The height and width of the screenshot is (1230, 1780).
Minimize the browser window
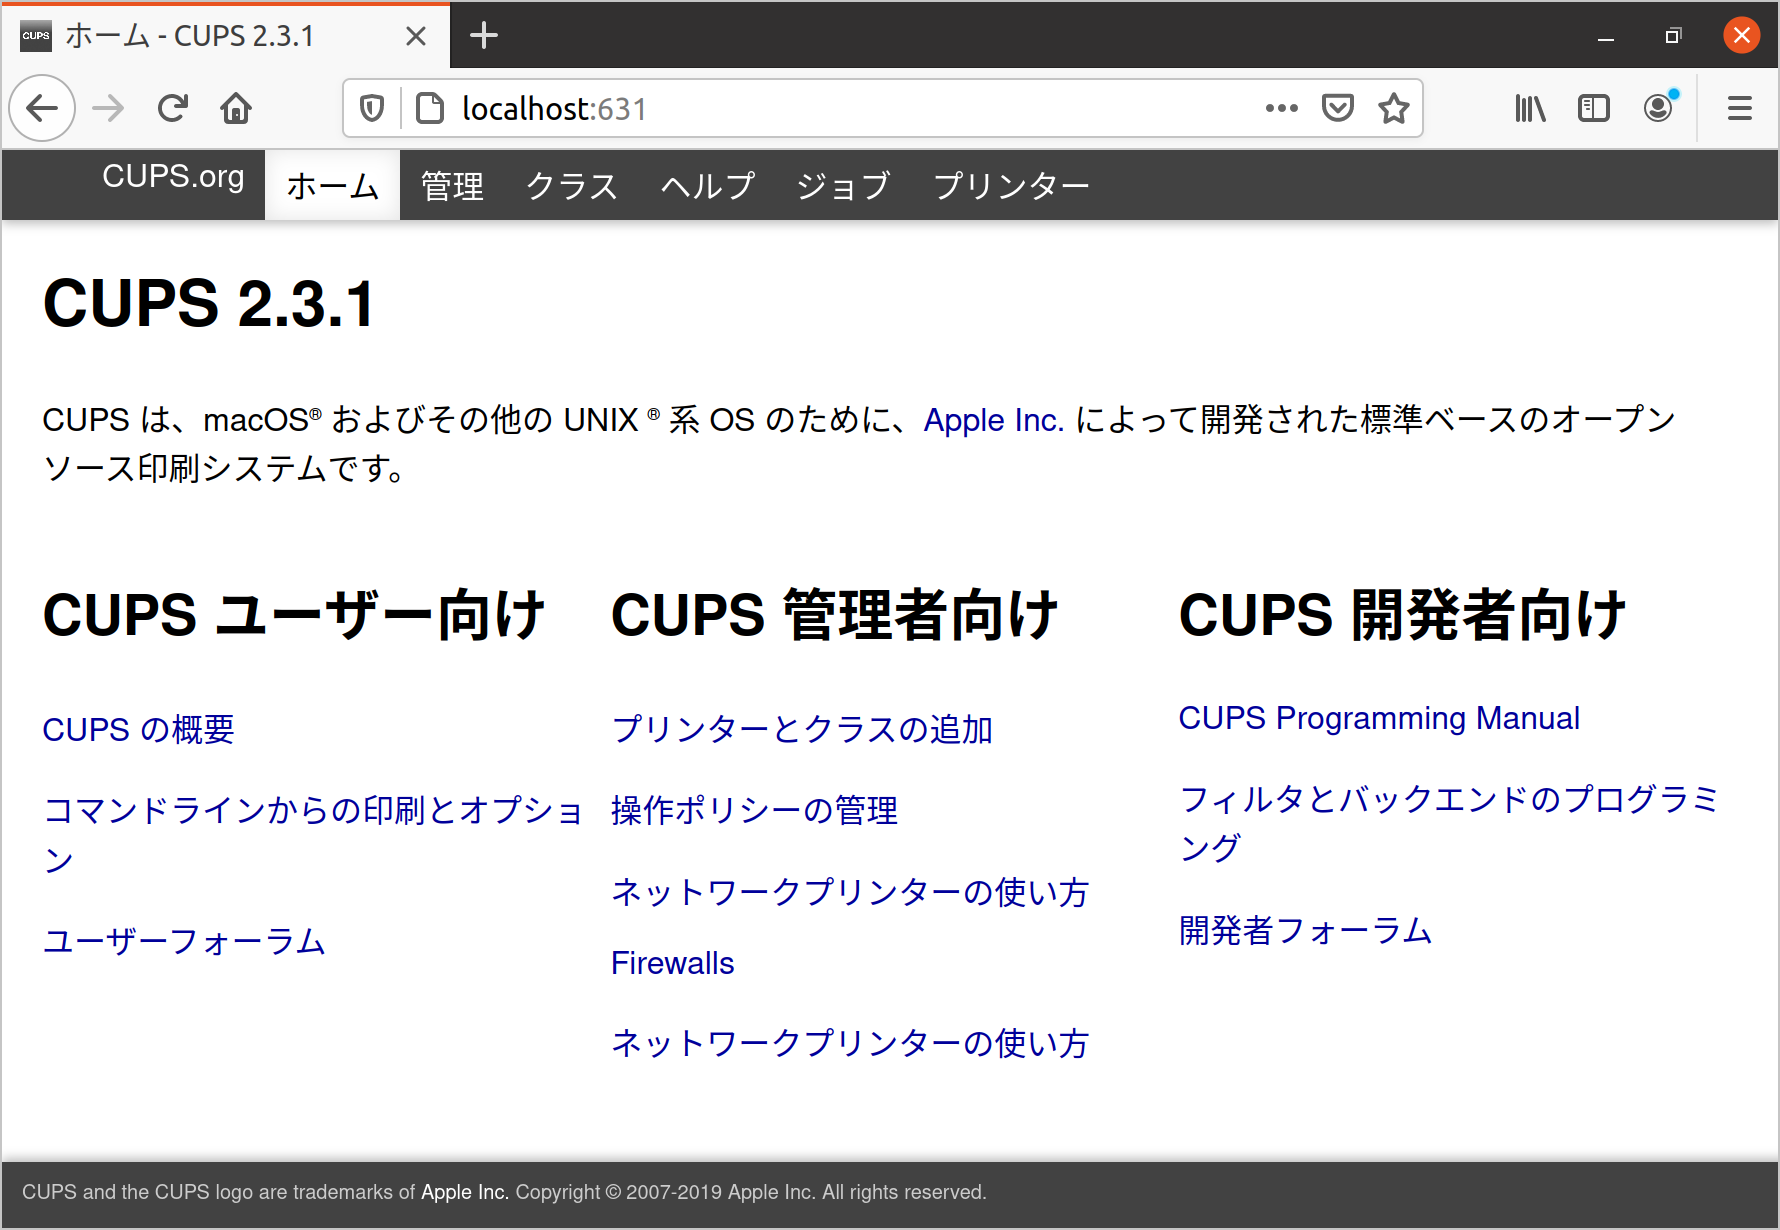pos(1606,36)
